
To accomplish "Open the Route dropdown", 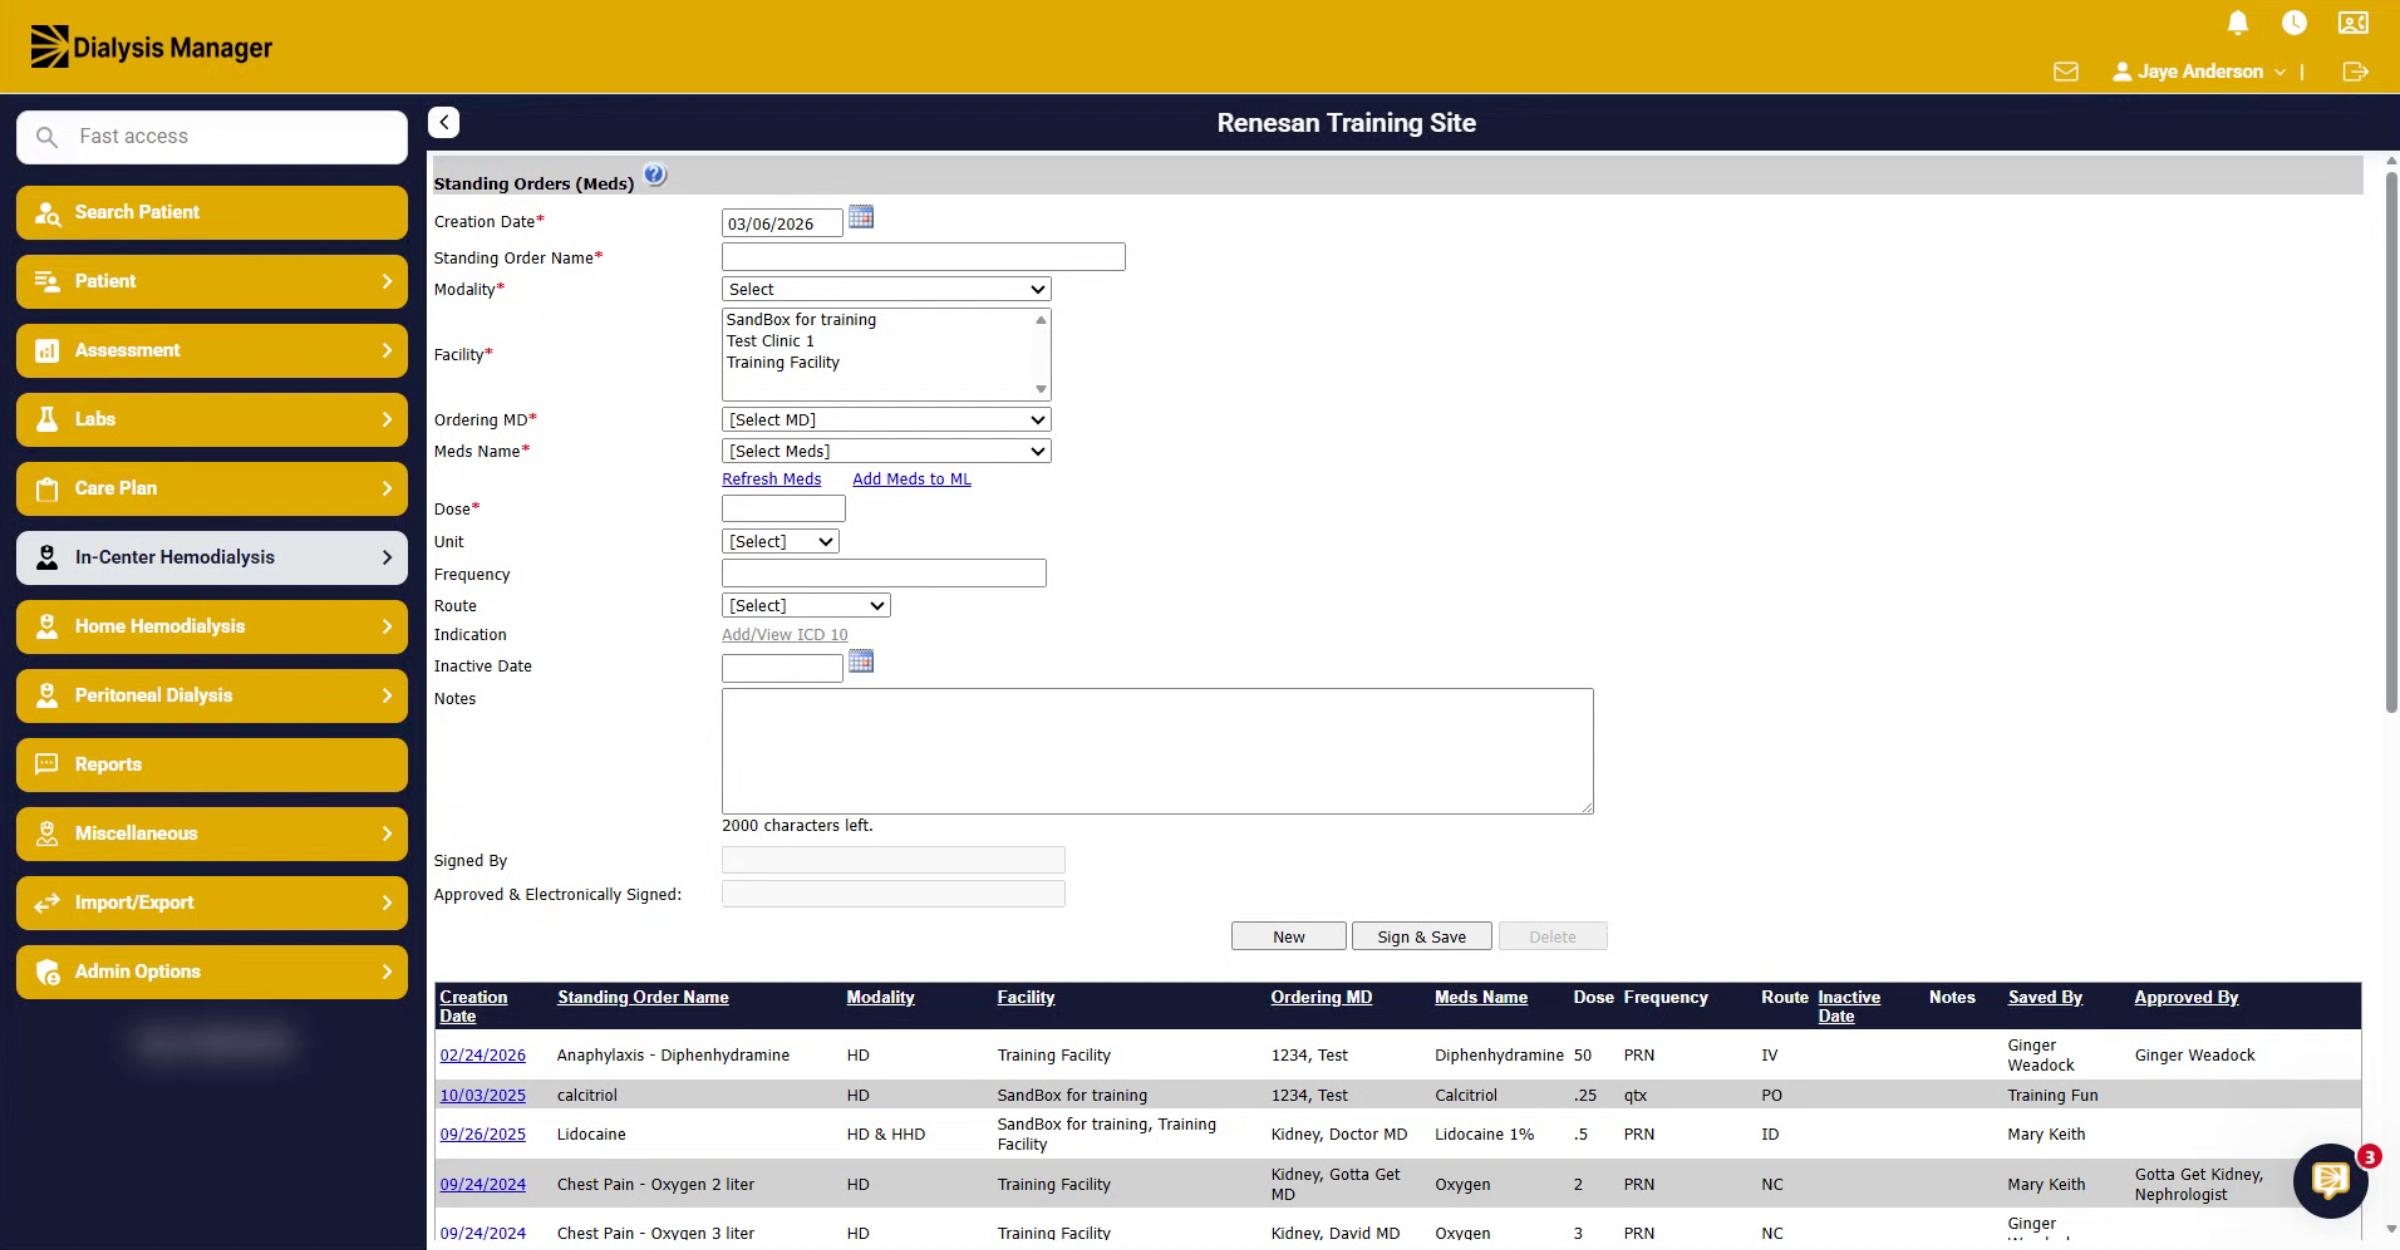I will pyautogui.click(x=806, y=606).
